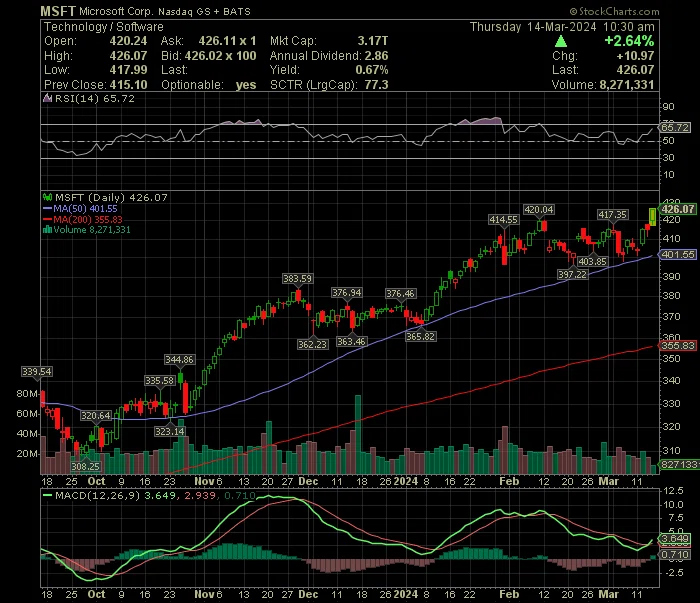The width and height of the screenshot is (700, 603).
Task: Click the volume bars icon in the legend
Action: tap(47, 230)
